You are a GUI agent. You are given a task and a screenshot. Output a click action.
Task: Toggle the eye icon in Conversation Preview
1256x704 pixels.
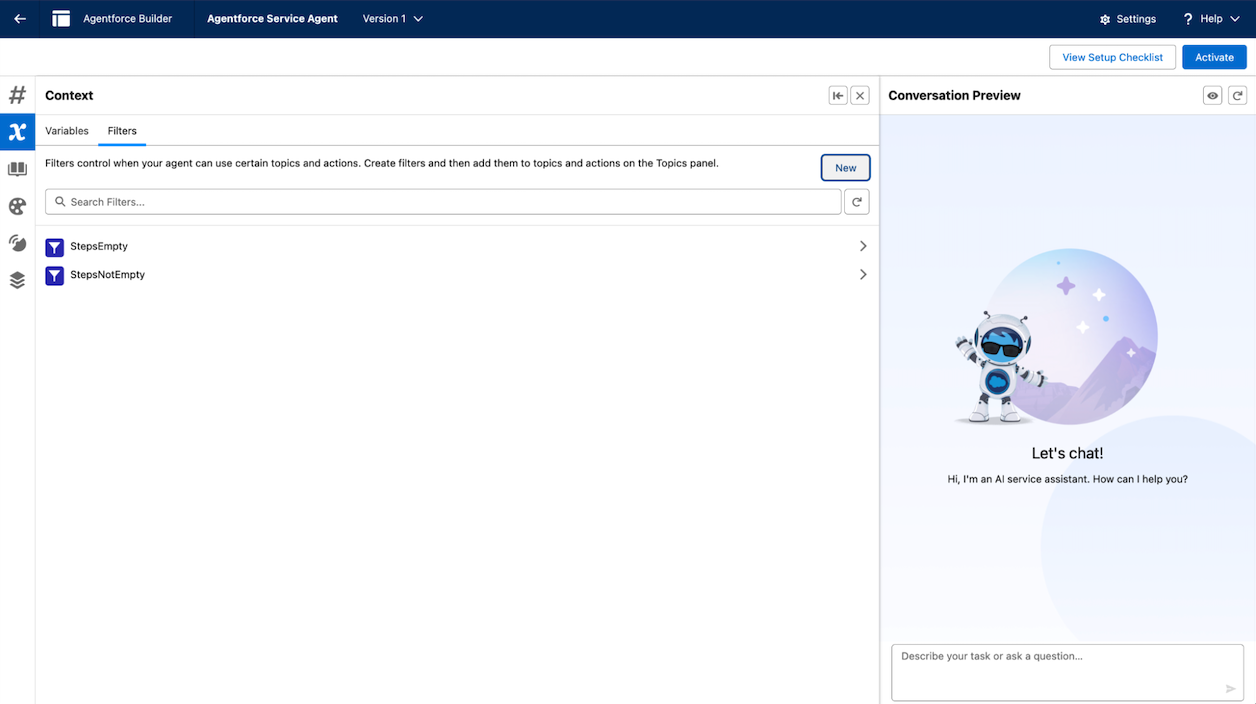click(x=1212, y=94)
